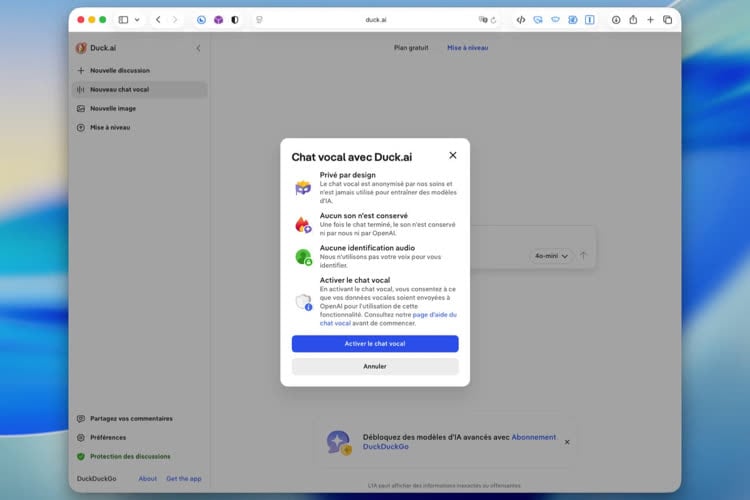Viewport: 750px width, 500px height.
Task: Open Préférences gear in sidebar
Action: [x=81, y=437]
